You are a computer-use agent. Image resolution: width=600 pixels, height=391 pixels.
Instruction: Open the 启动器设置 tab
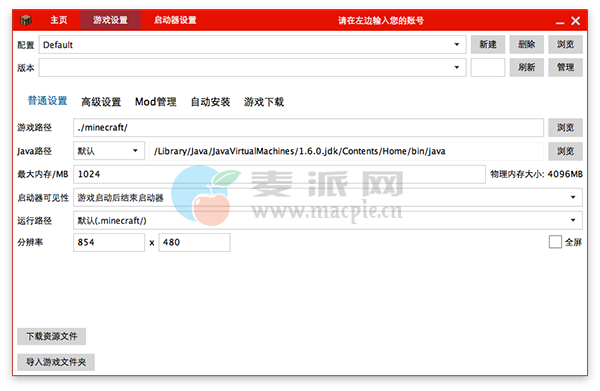(175, 20)
